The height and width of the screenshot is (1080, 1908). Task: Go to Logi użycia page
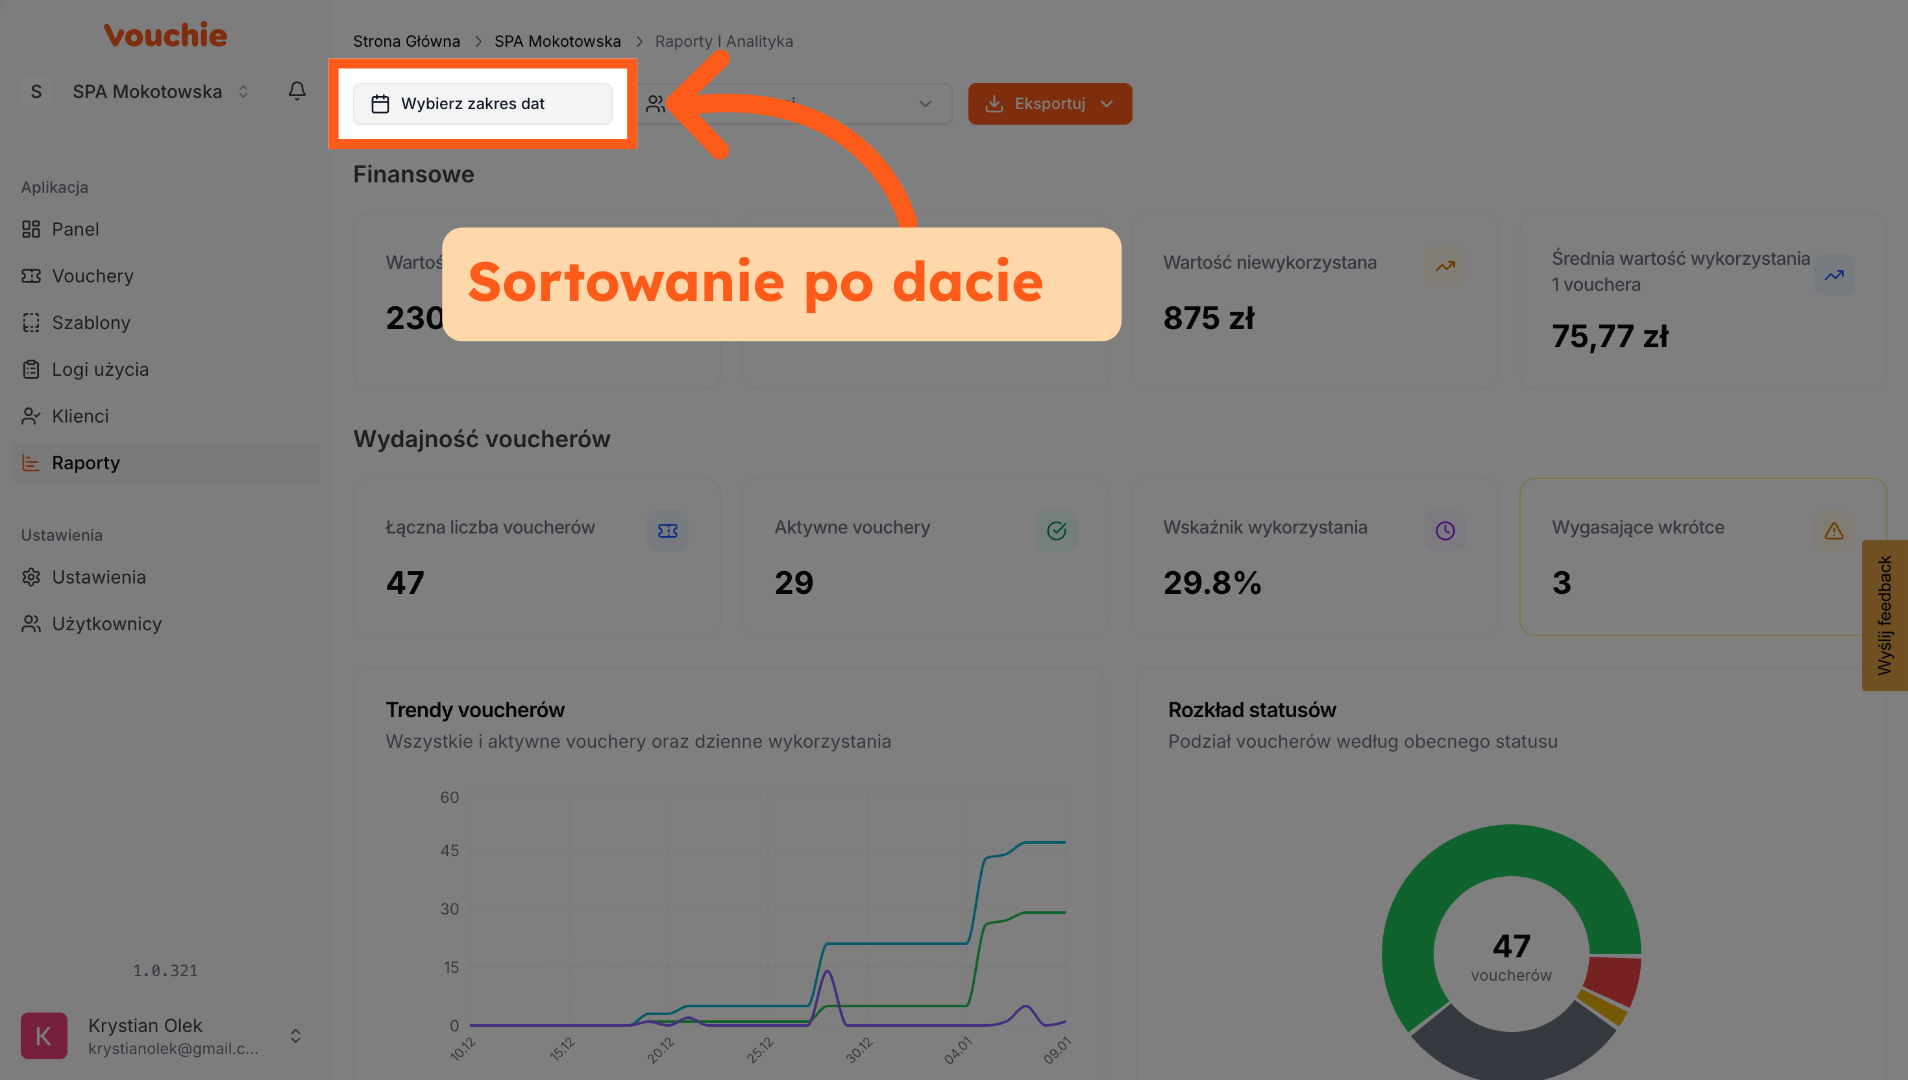pos(100,369)
